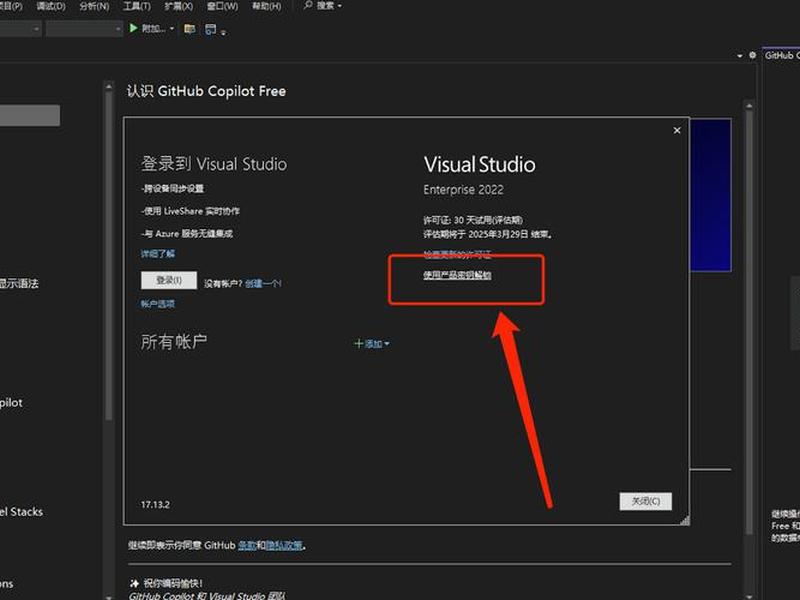Open the 分析(N) menu

(x=94, y=6)
